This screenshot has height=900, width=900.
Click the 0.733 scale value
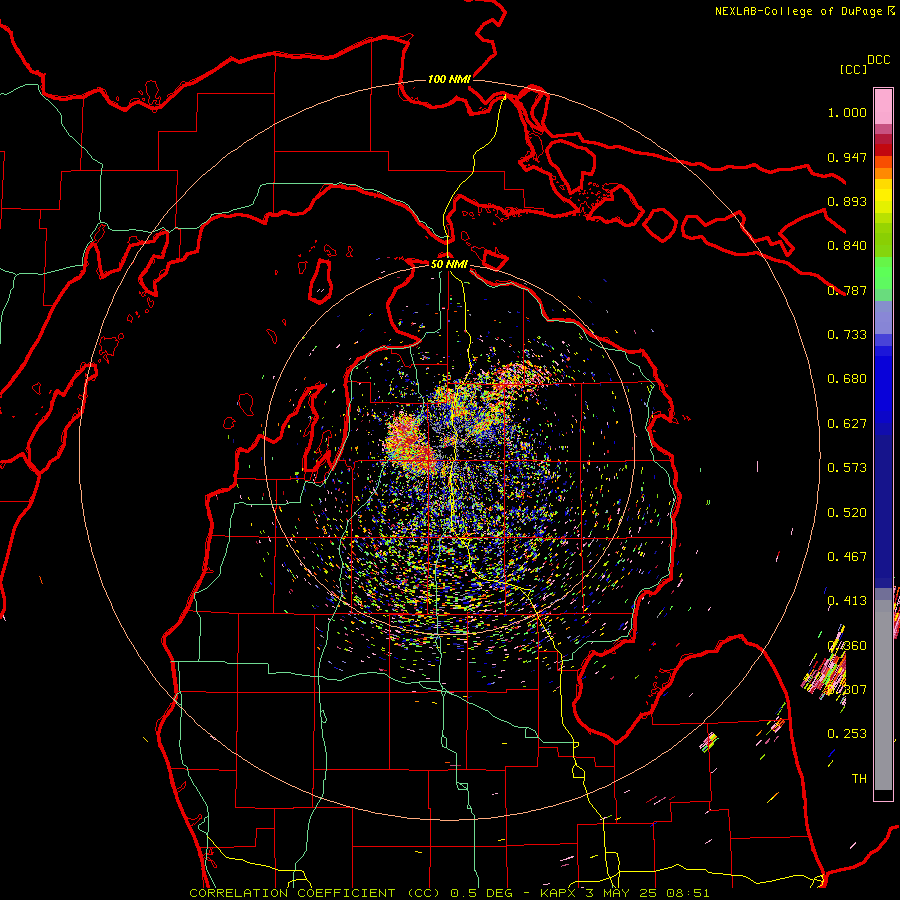(847, 335)
